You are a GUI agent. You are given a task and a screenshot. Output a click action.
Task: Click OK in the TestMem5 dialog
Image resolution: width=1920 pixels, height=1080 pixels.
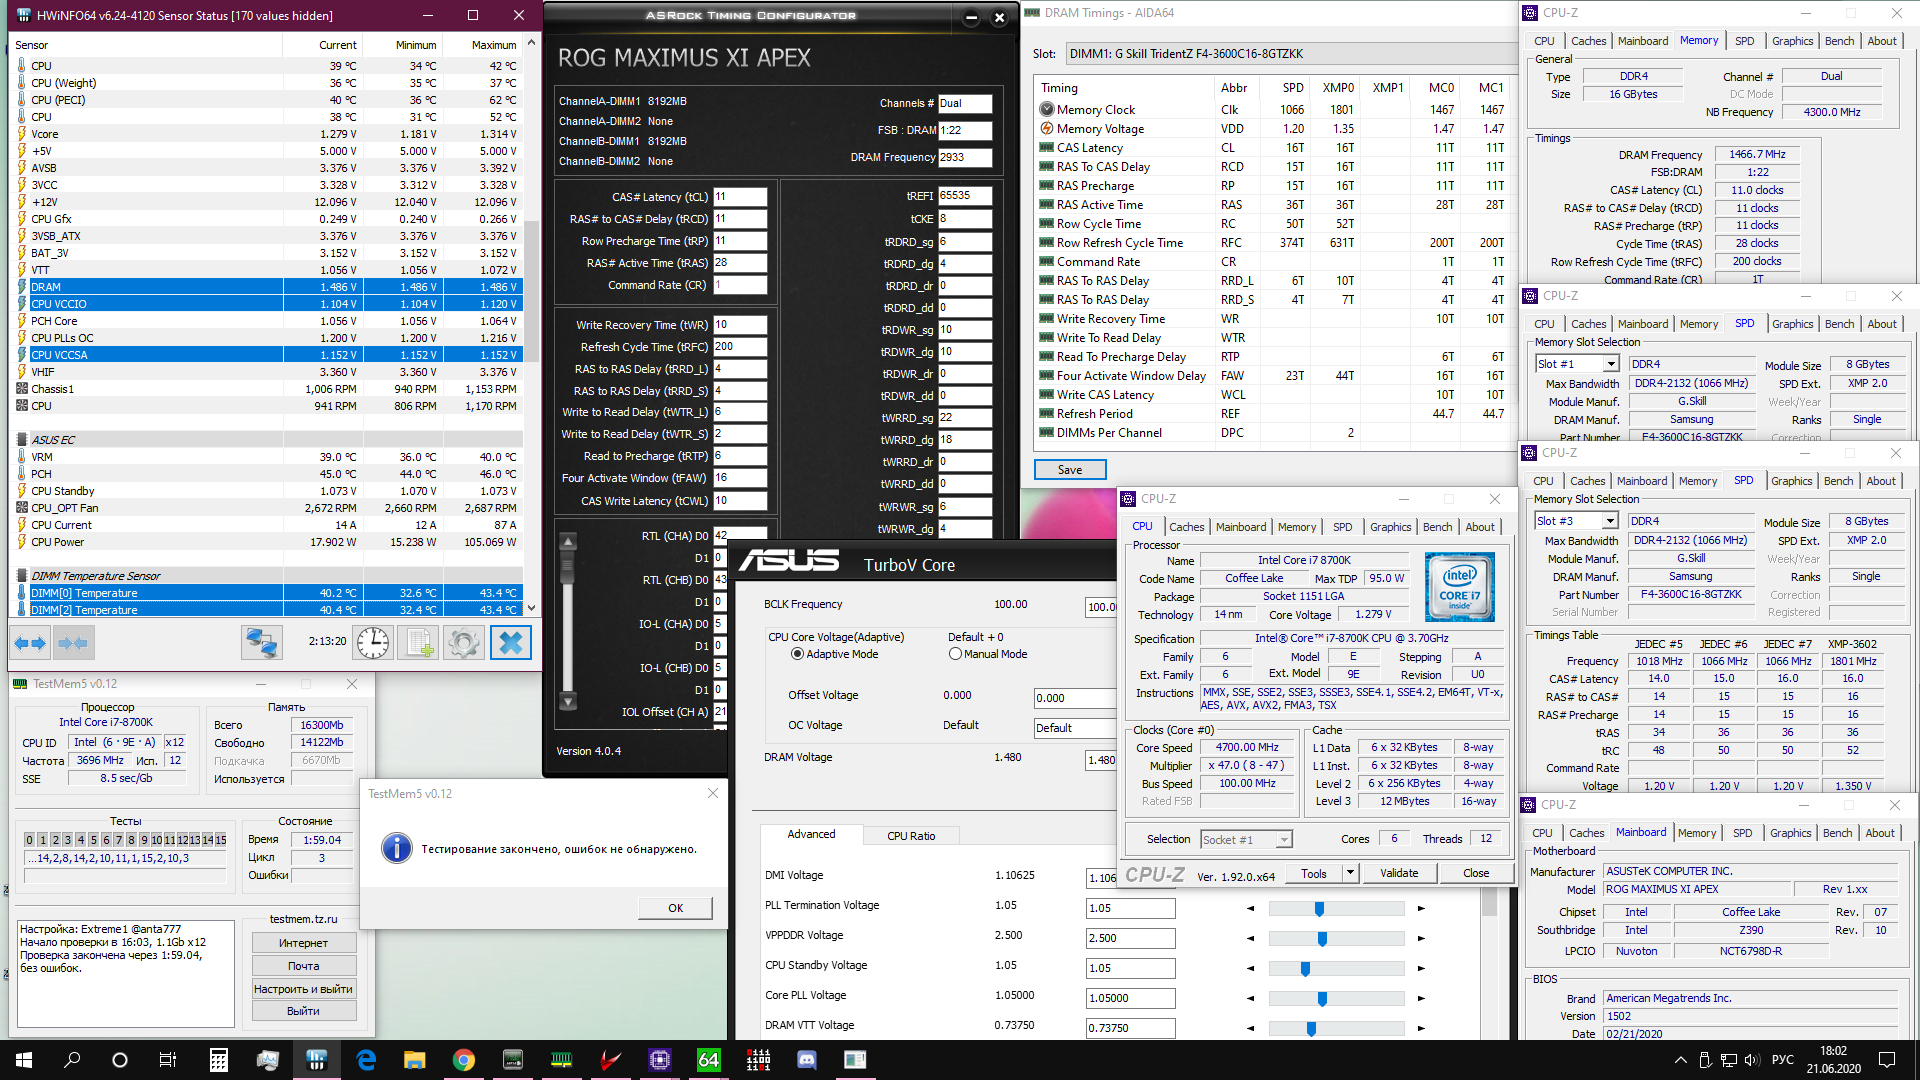pos(675,908)
